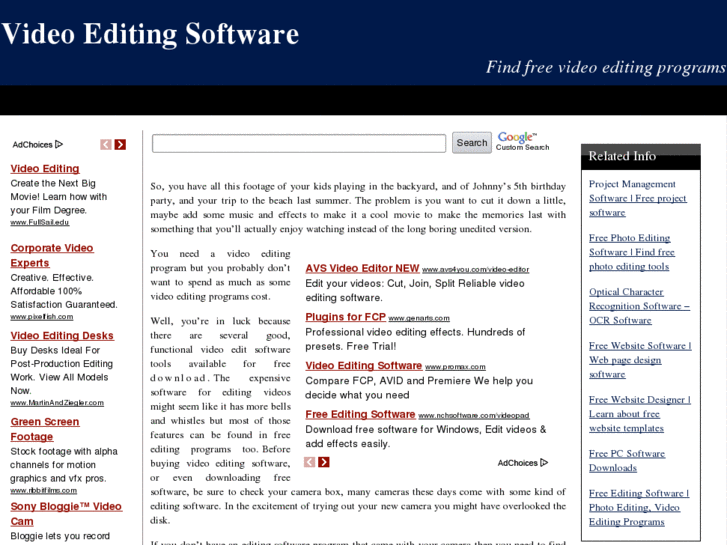
Task: Open Free Website Software related link
Action: pyautogui.click(x=640, y=359)
